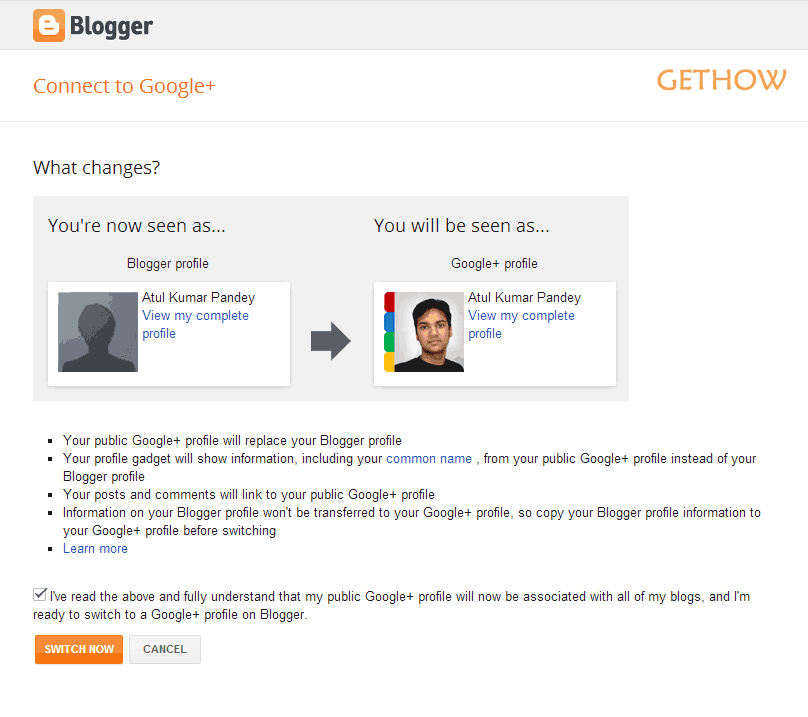Click the orange Blogger logo icon
This screenshot has height=717, width=808.
(x=49, y=25)
